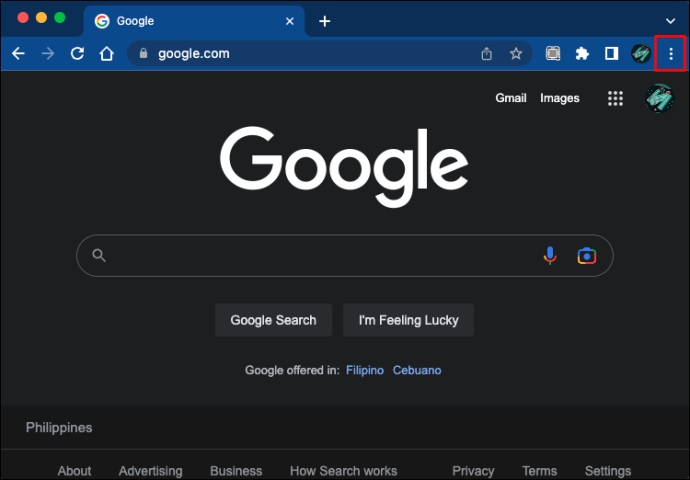The image size is (690, 480).
Task: Reload the page
Action: click(77, 54)
